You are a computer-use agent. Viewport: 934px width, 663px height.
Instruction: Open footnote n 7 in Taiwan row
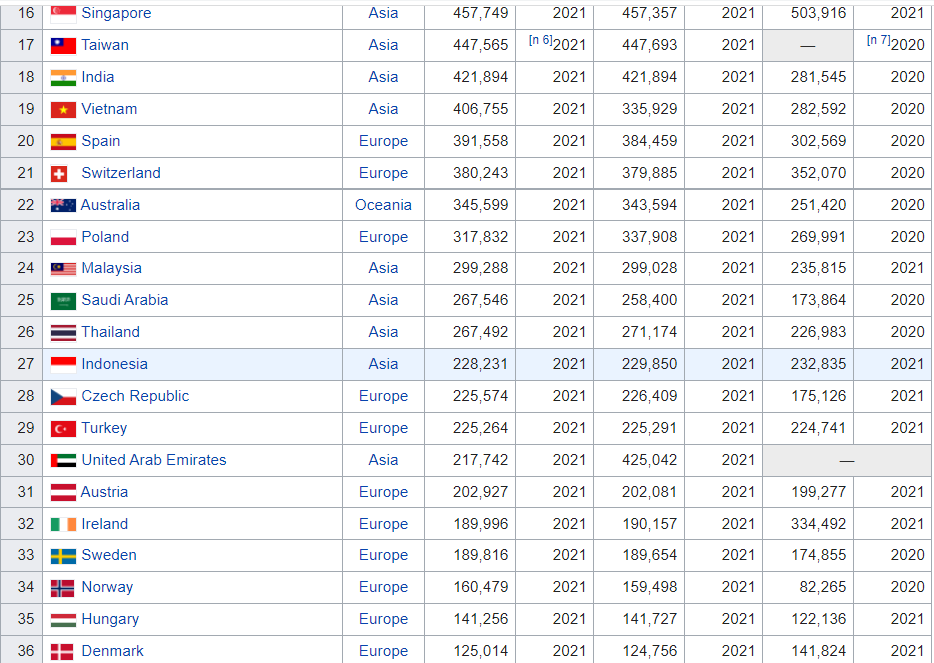[879, 40]
